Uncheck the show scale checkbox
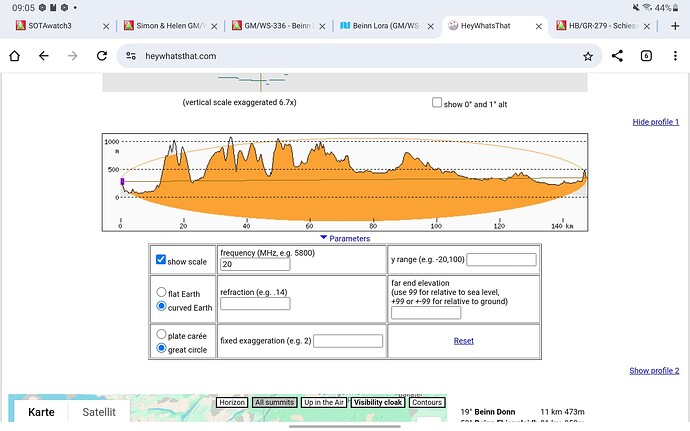Viewport: 690px width, 431px height. click(x=161, y=260)
